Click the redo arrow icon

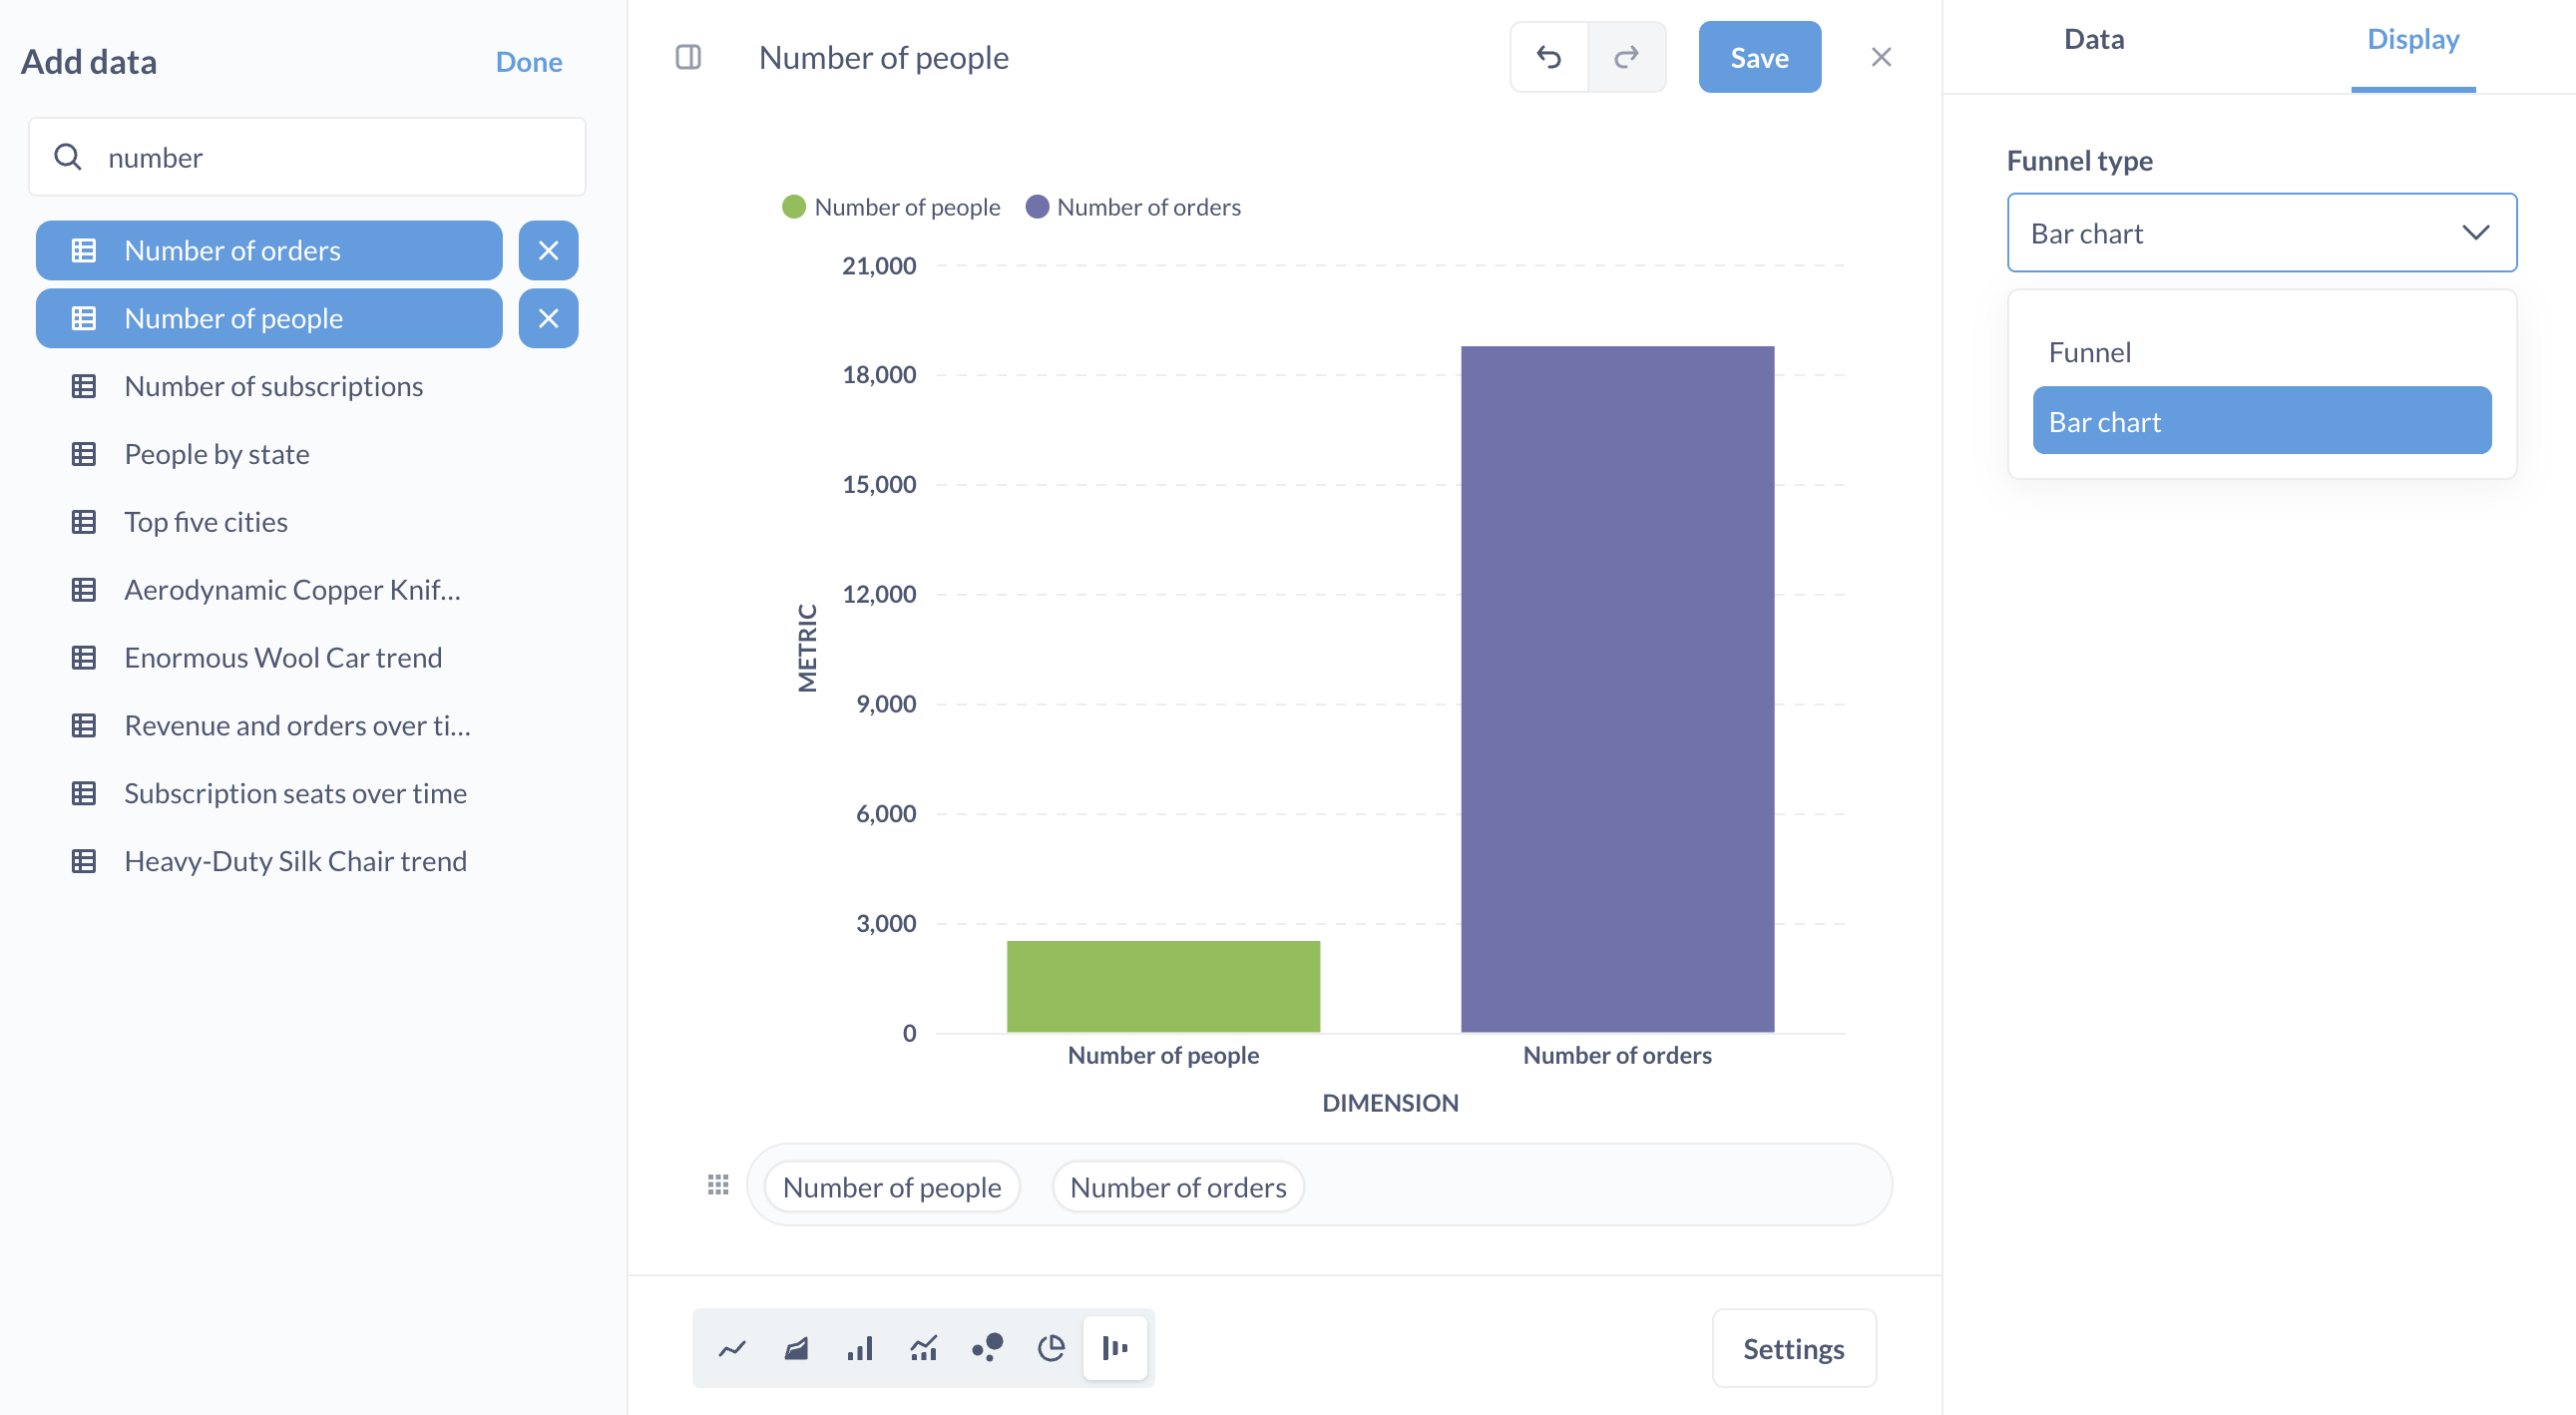tap(1626, 57)
